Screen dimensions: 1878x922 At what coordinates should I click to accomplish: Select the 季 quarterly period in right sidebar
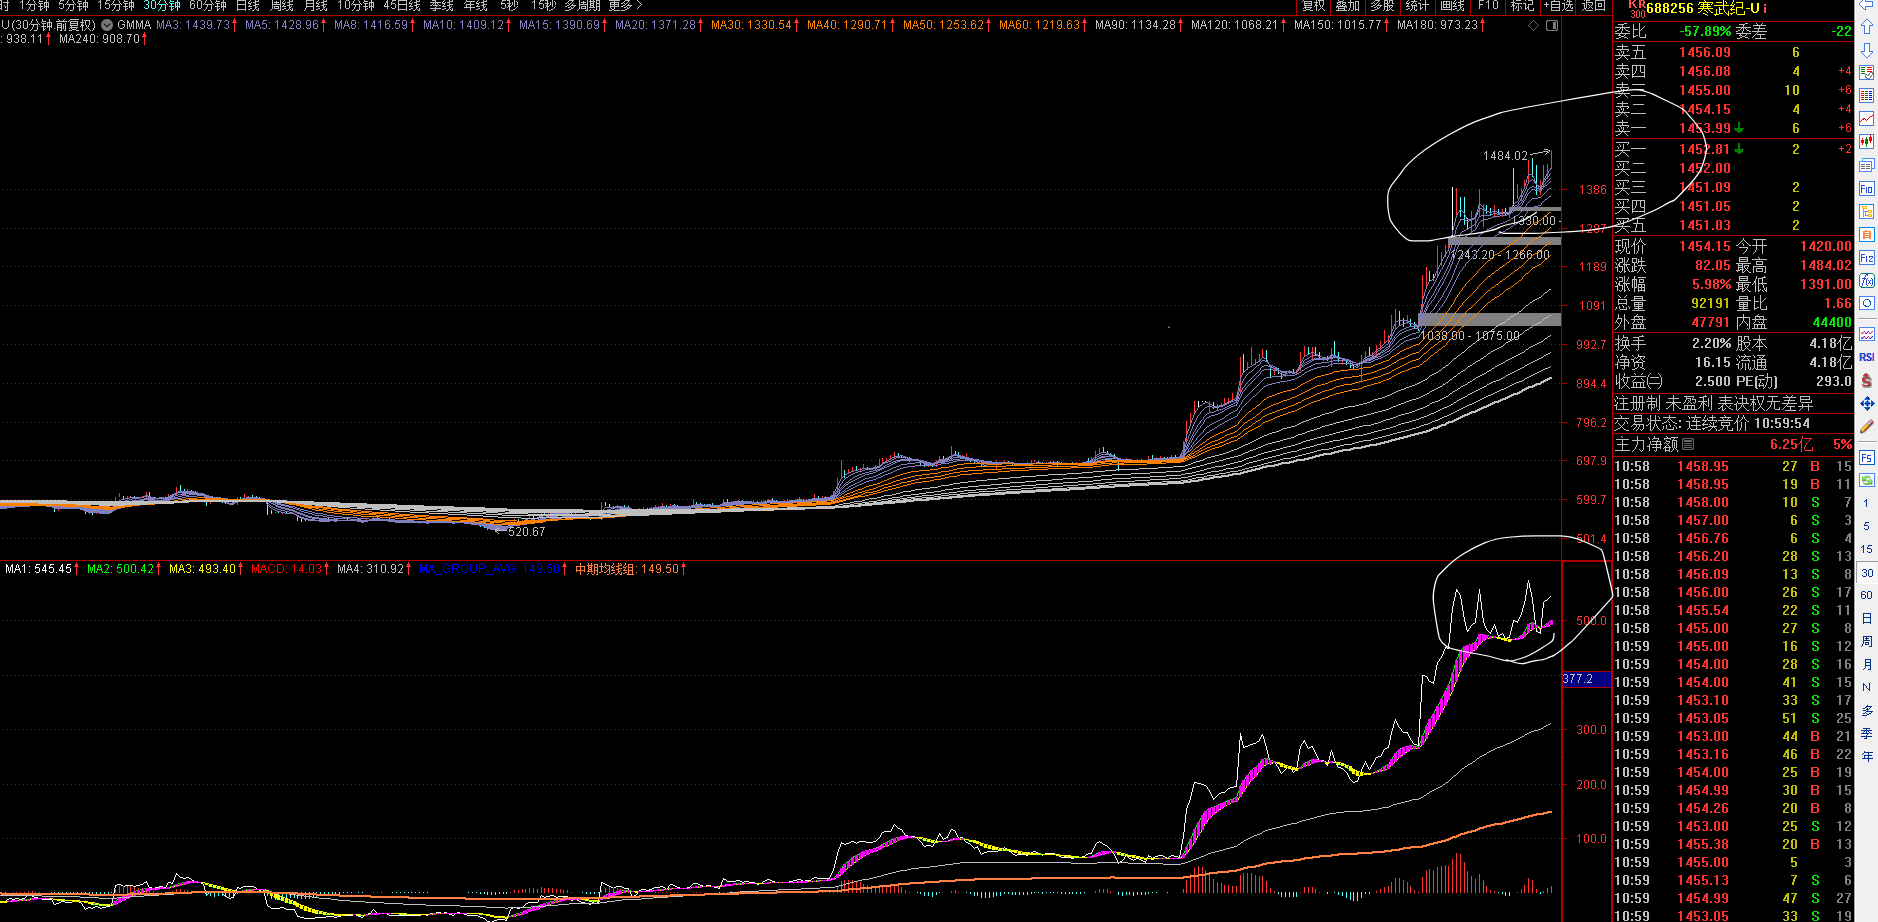(x=1866, y=733)
